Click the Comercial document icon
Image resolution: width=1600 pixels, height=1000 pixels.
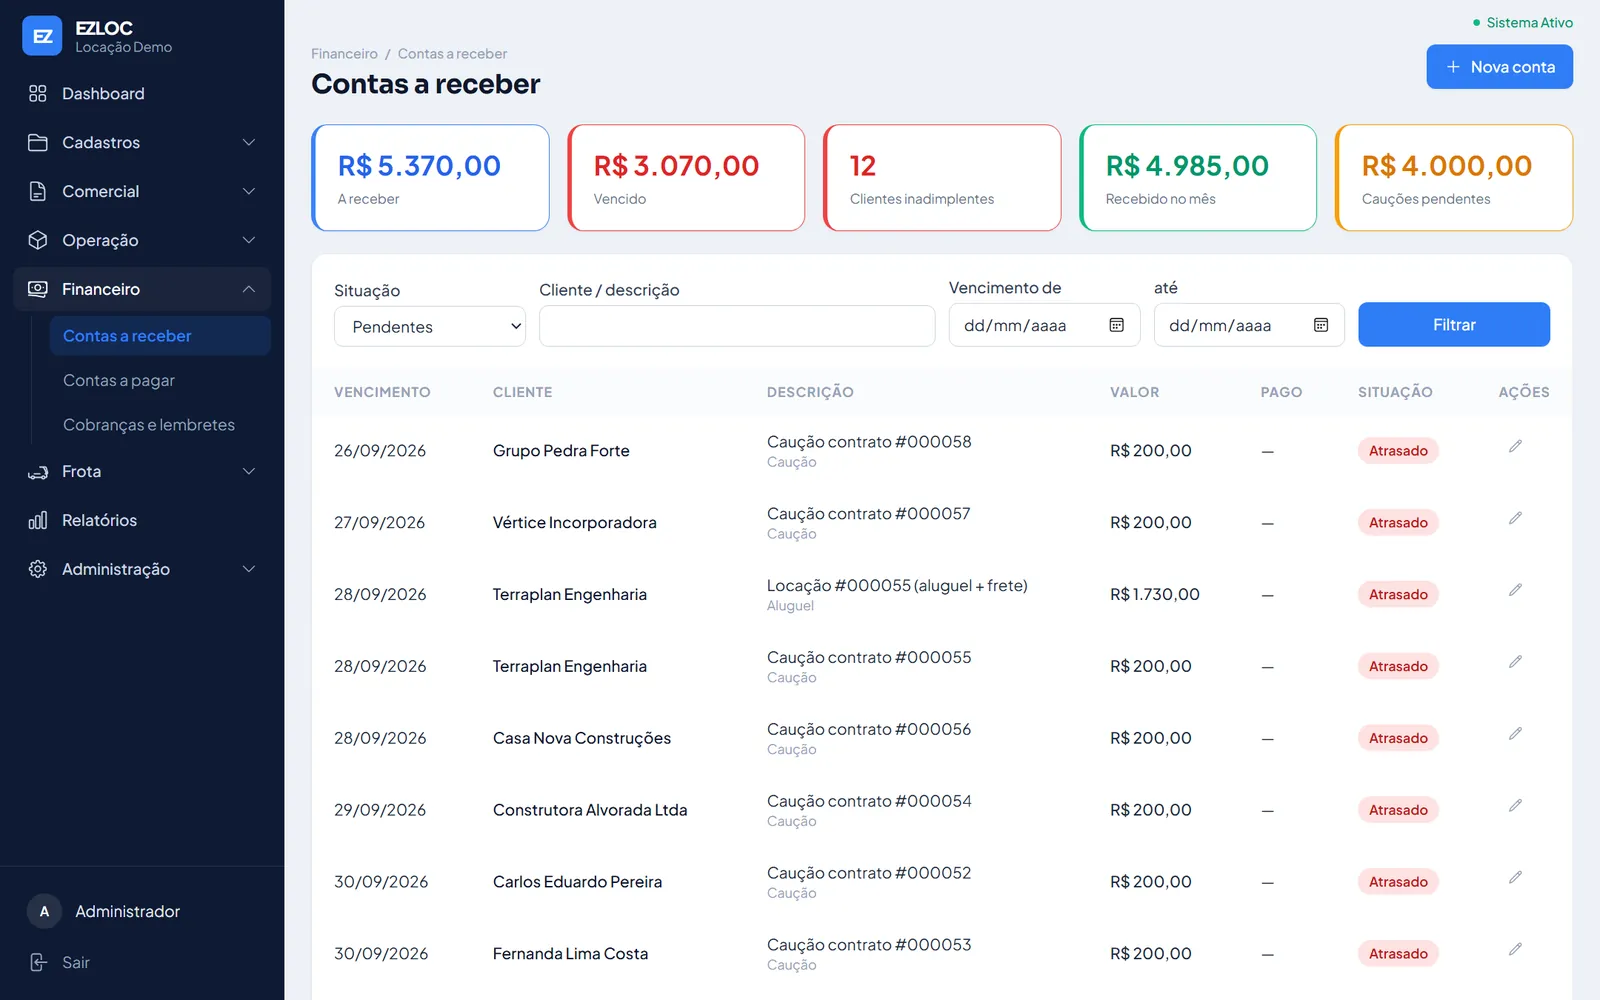coord(38,191)
